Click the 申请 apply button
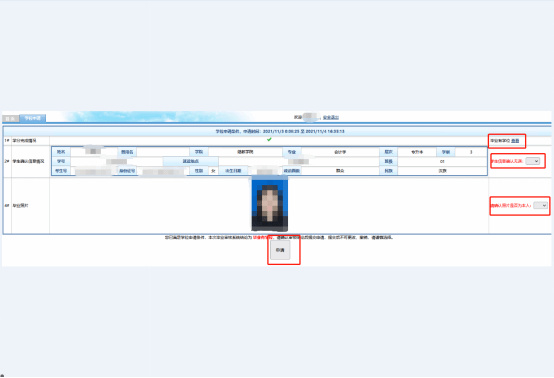The image size is (554, 378). click(280, 250)
